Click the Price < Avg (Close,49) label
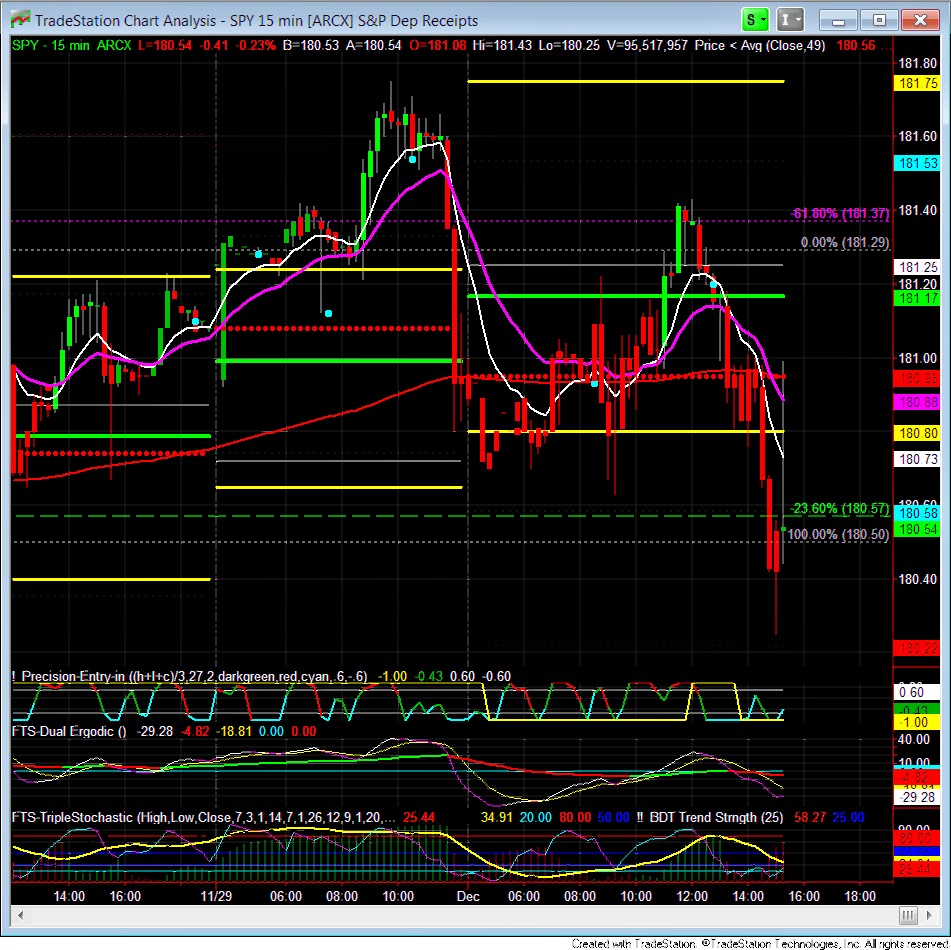951x950 pixels. (x=759, y=45)
